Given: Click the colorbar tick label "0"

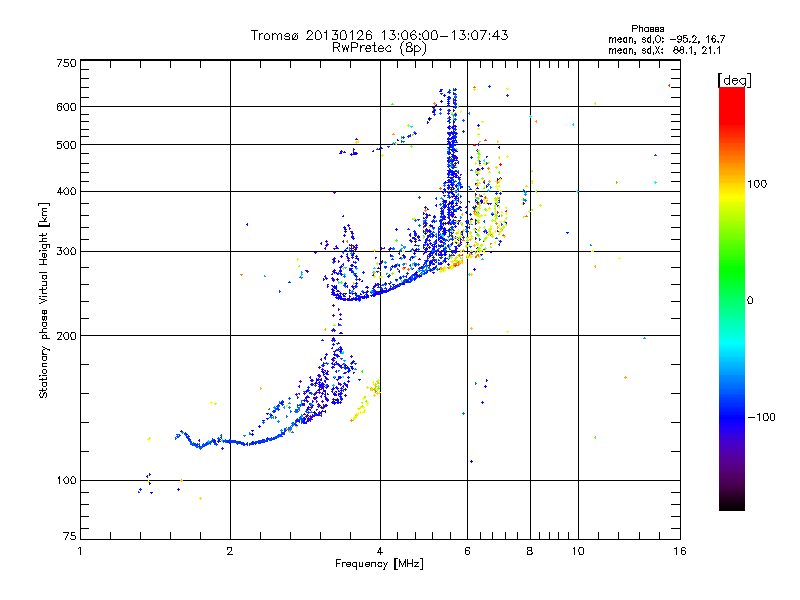Looking at the screenshot, I should click(x=750, y=301).
